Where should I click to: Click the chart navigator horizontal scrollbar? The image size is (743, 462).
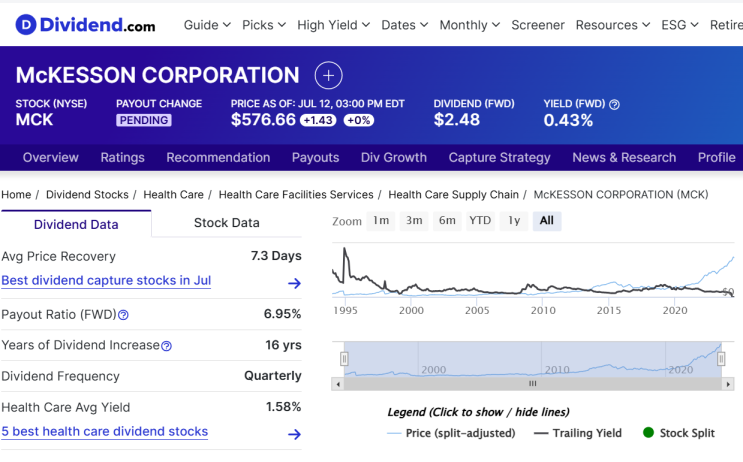tap(532, 383)
